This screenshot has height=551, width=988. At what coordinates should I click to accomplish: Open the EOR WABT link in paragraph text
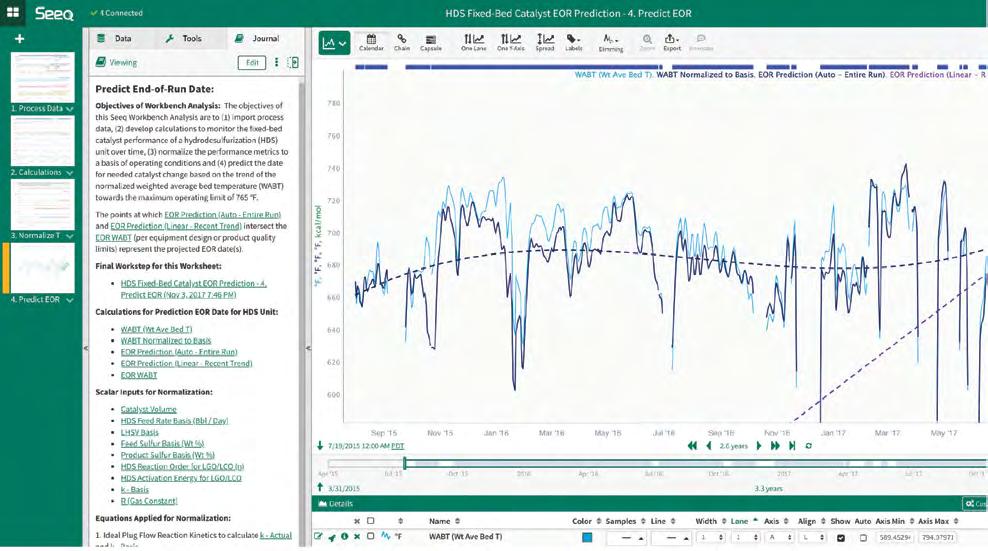tap(113, 238)
